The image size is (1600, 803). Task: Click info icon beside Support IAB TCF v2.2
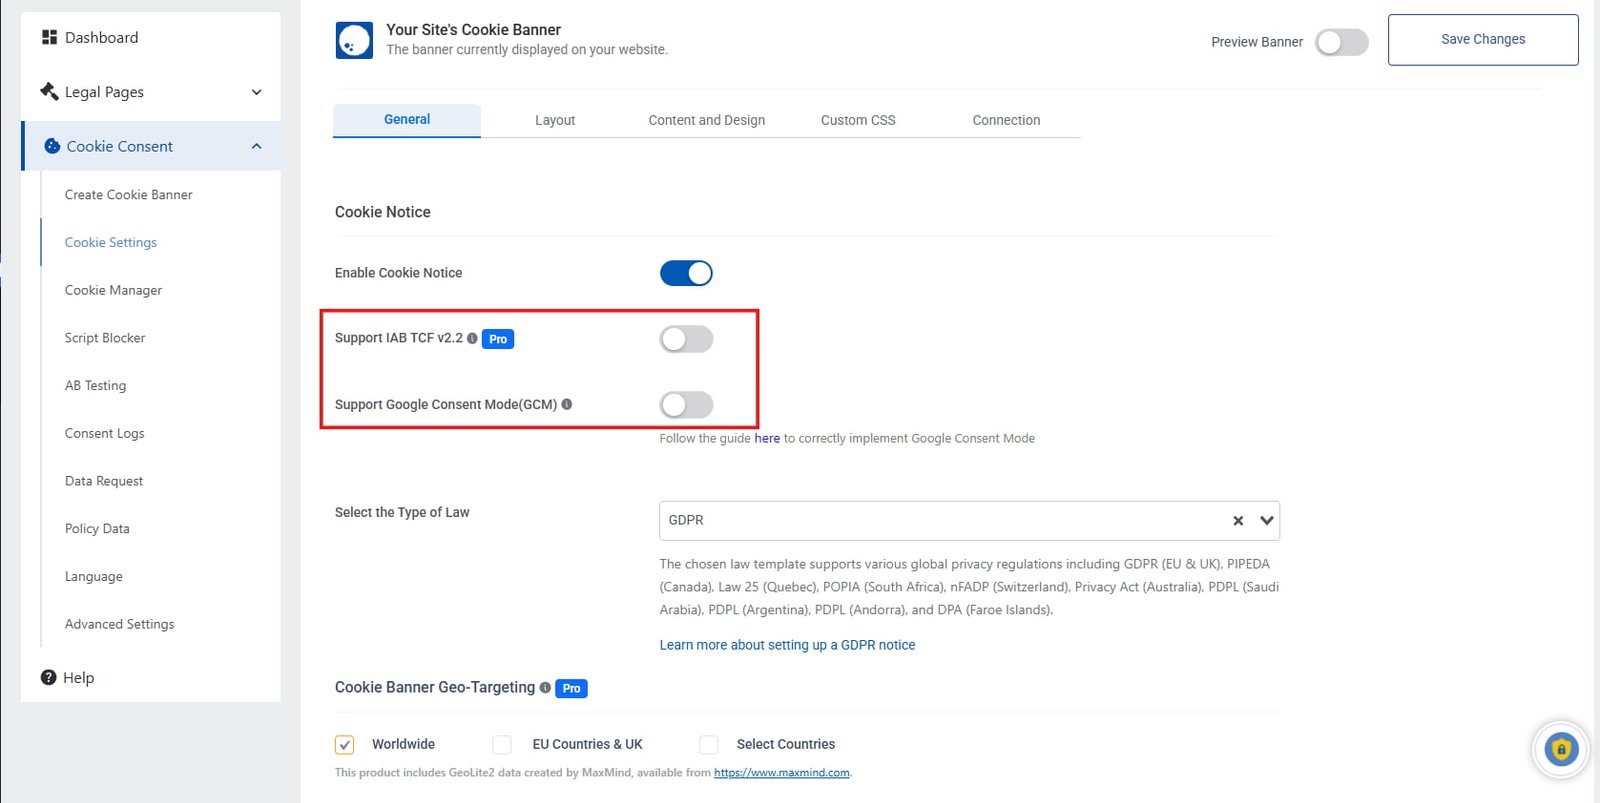tap(472, 338)
